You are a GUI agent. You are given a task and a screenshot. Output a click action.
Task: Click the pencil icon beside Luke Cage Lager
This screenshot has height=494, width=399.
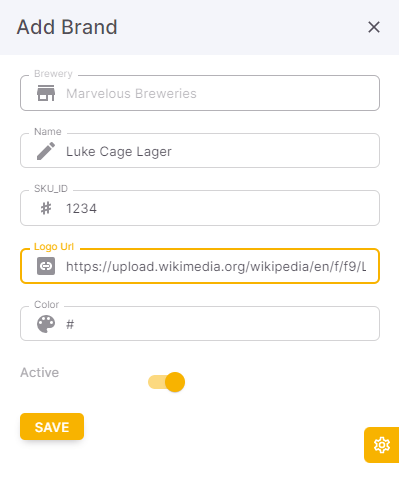click(46, 151)
